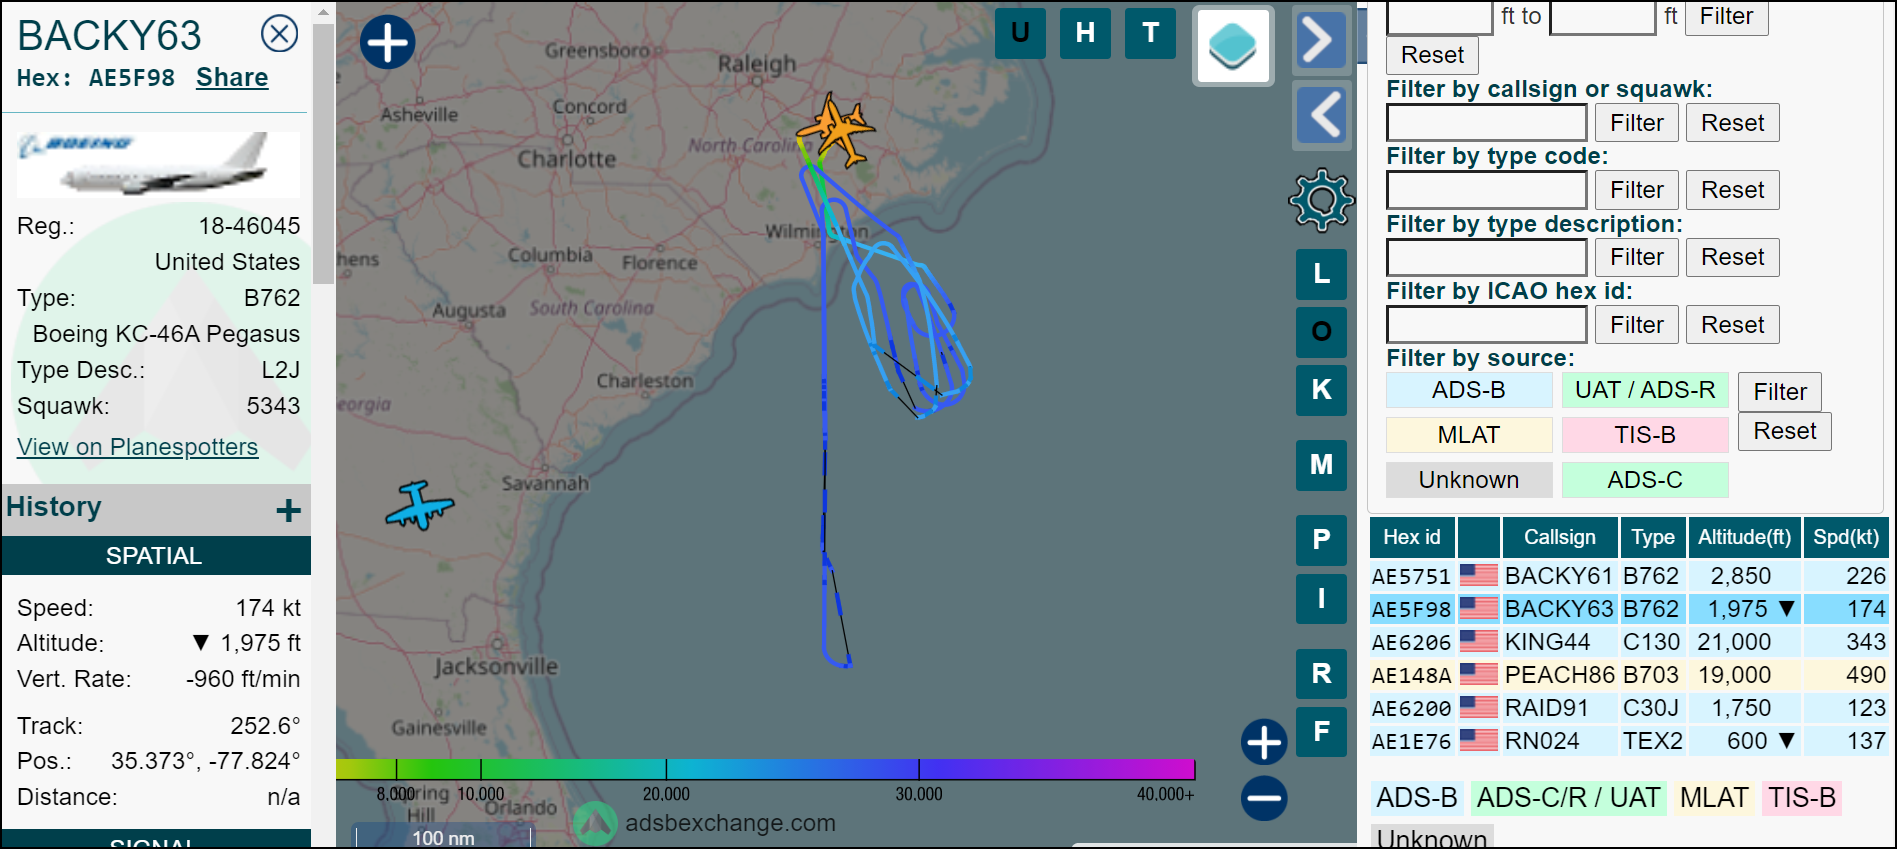Select Unknown source filter

(1469, 480)
